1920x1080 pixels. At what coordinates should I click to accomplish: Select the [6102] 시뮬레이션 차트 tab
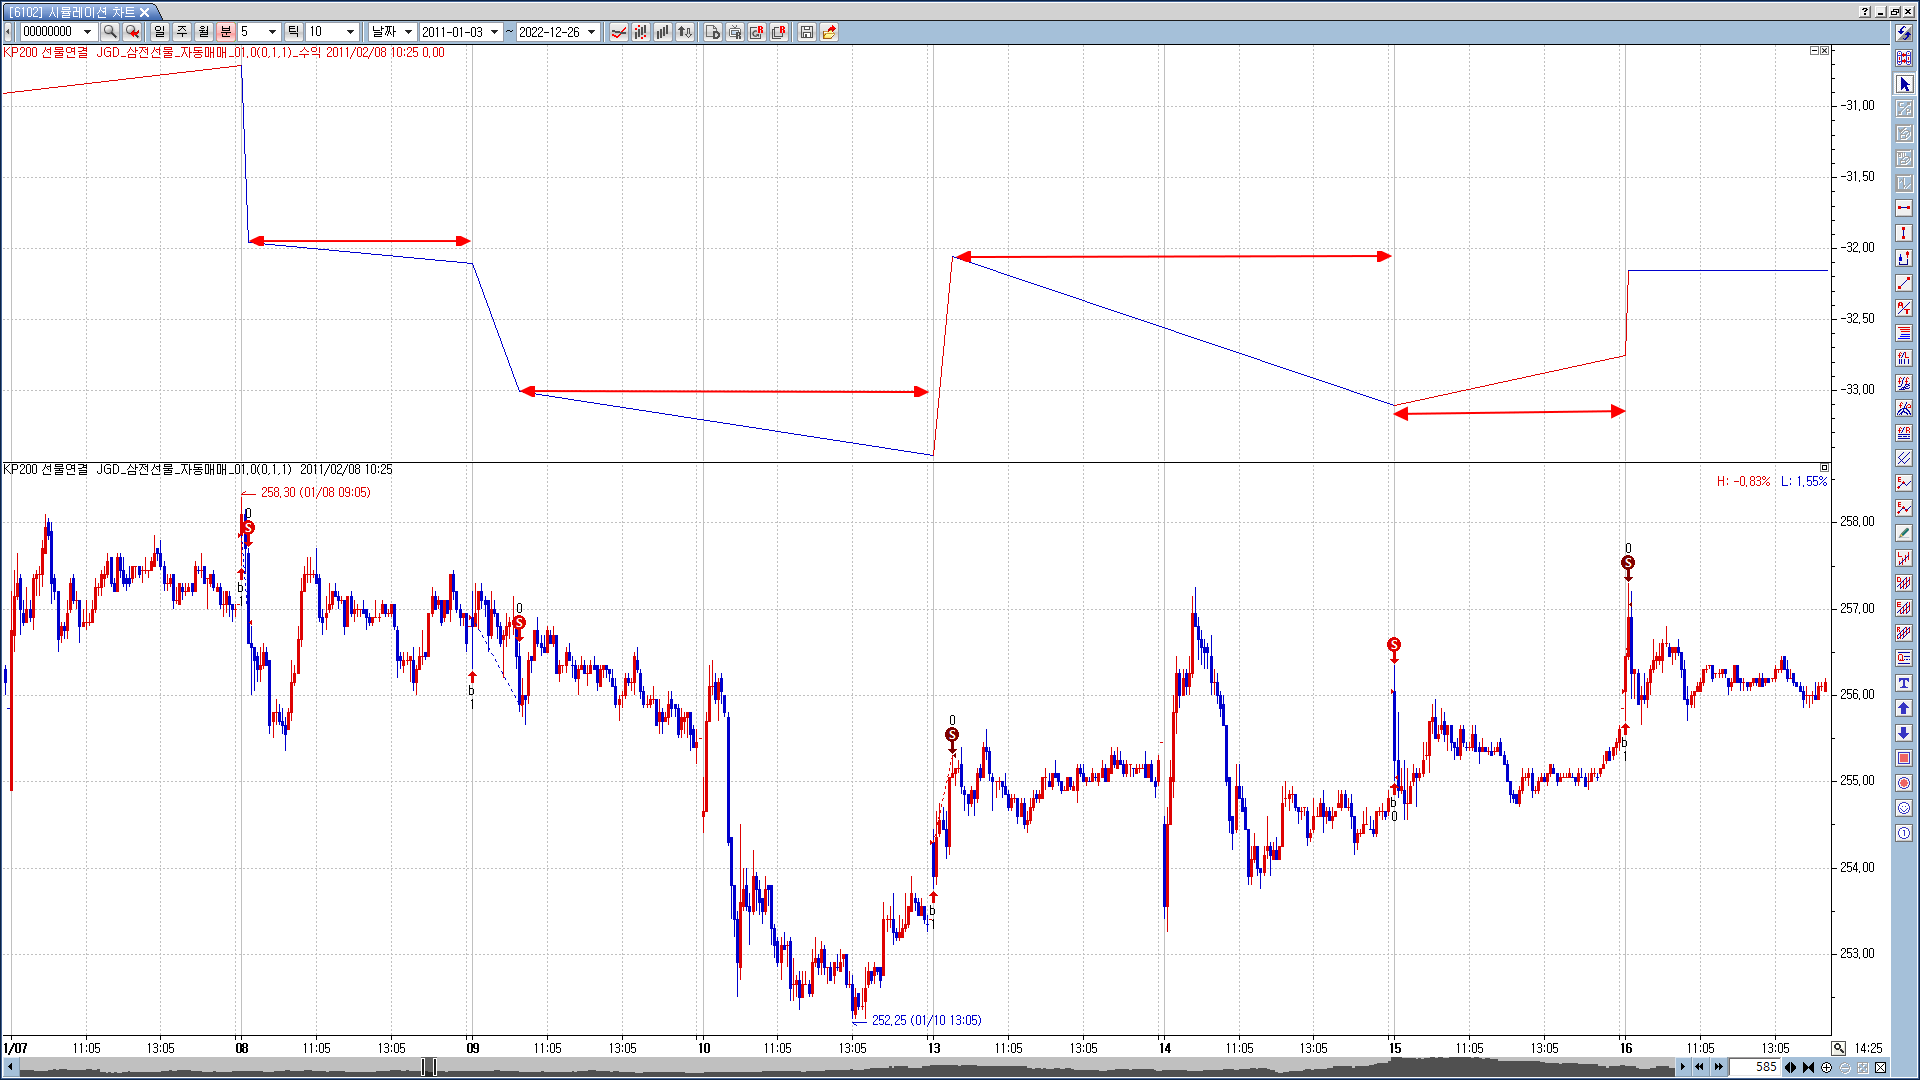pos(72,12)
